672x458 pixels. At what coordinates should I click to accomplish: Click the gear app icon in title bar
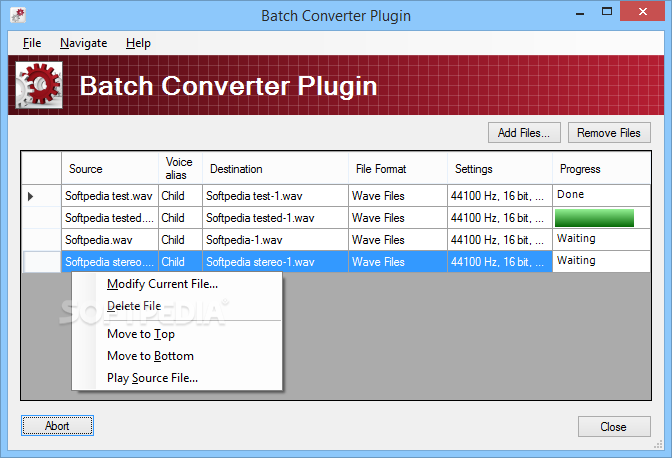18,15
